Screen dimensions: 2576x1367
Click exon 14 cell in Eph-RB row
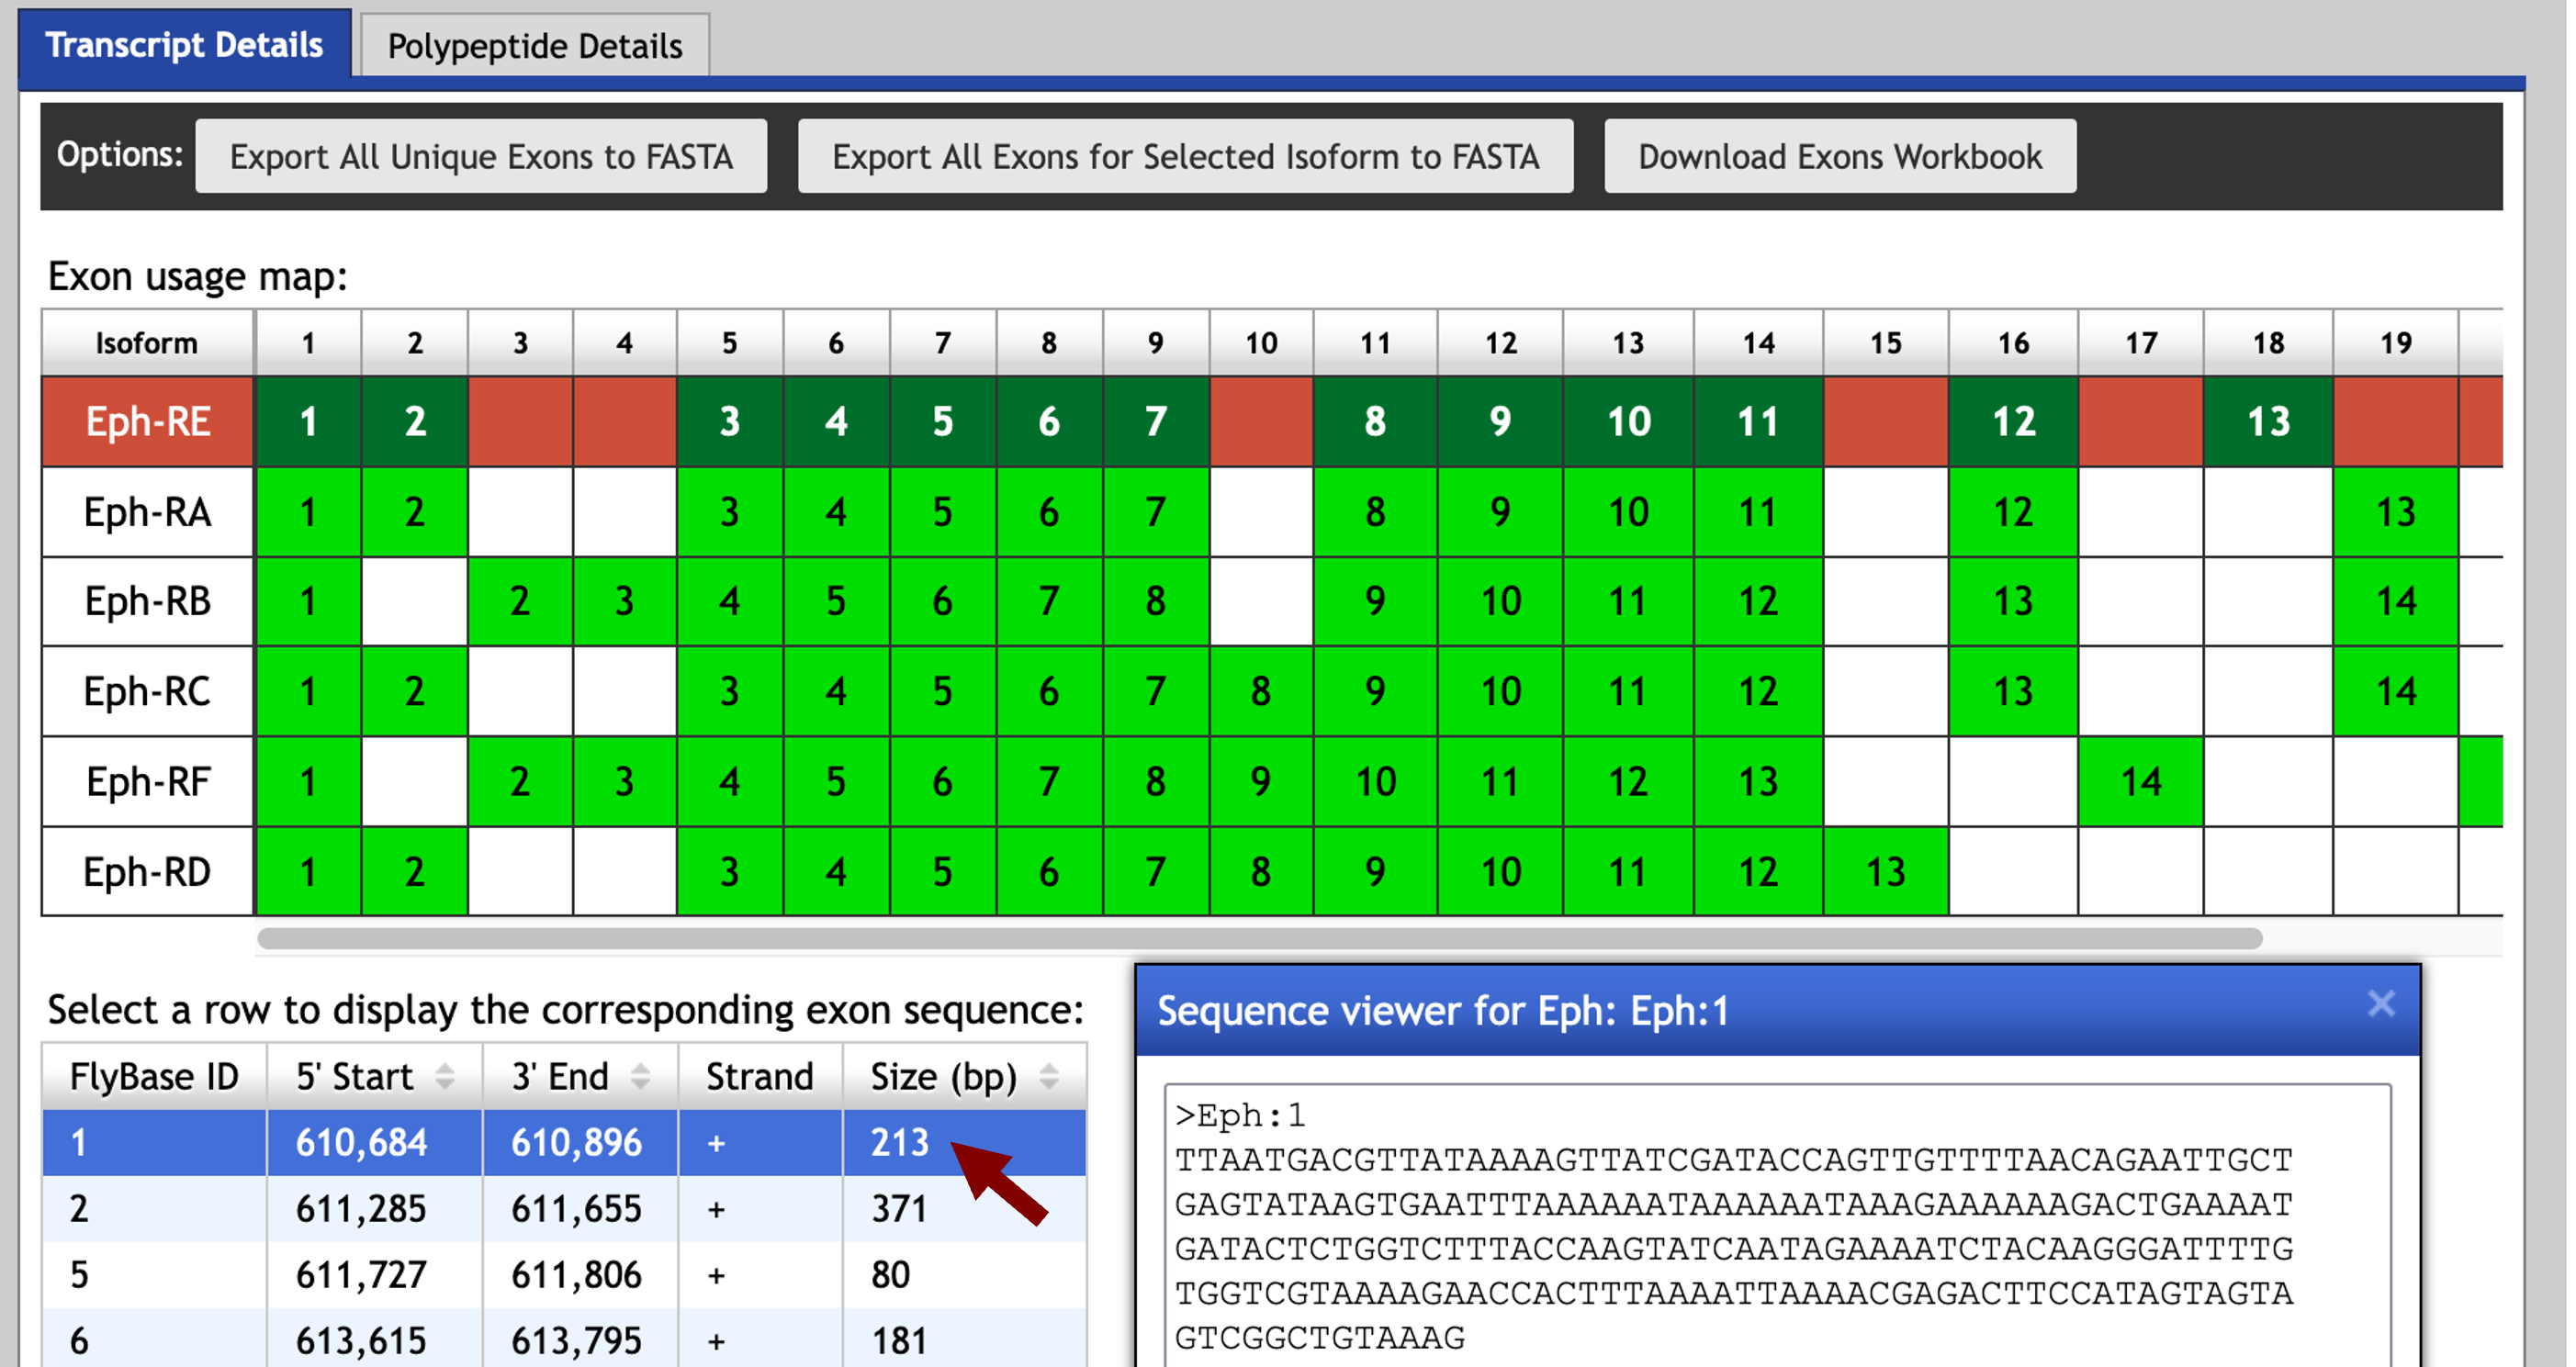[x=2396, y=601]
